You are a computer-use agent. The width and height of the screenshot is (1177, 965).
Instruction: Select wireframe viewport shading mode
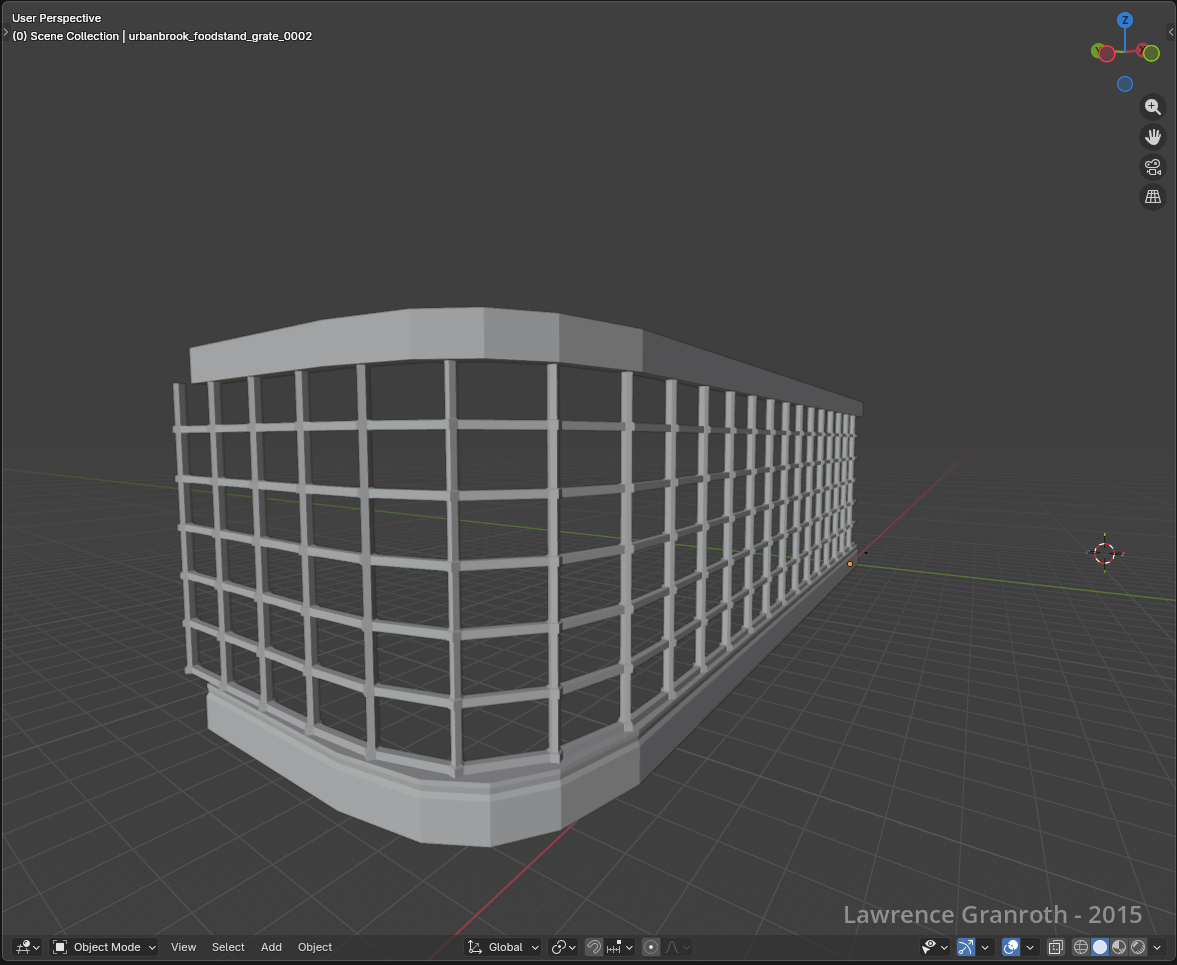pos(1081,947)
